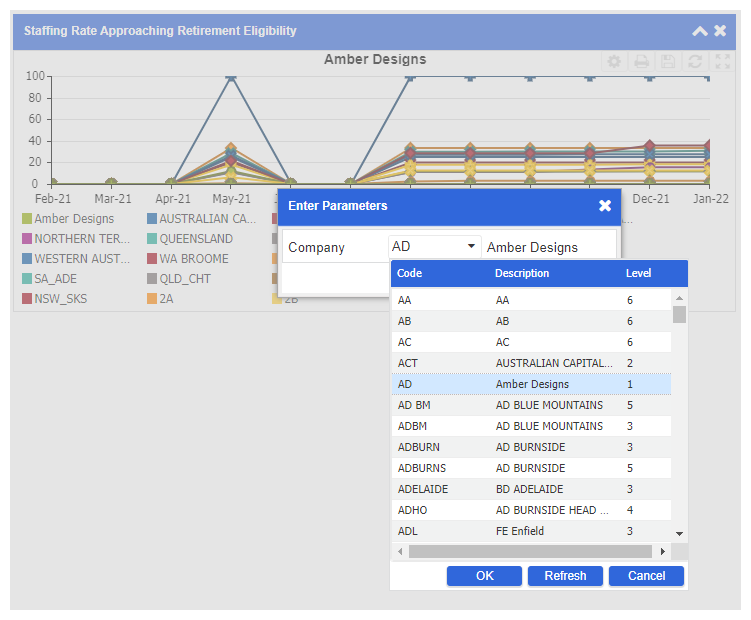Sort by the Description column header
The image size is (751, 620).
pyautogui.click(x=522, y=273)
